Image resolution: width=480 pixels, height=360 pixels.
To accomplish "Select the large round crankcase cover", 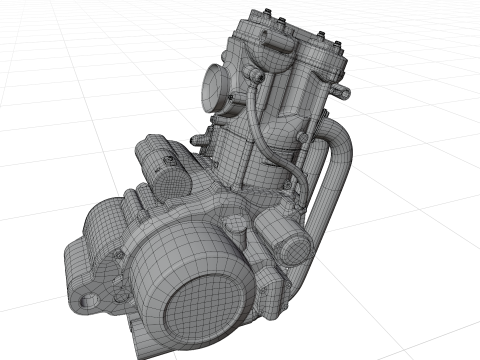I will pyautogui.click(x=193, y=283).
